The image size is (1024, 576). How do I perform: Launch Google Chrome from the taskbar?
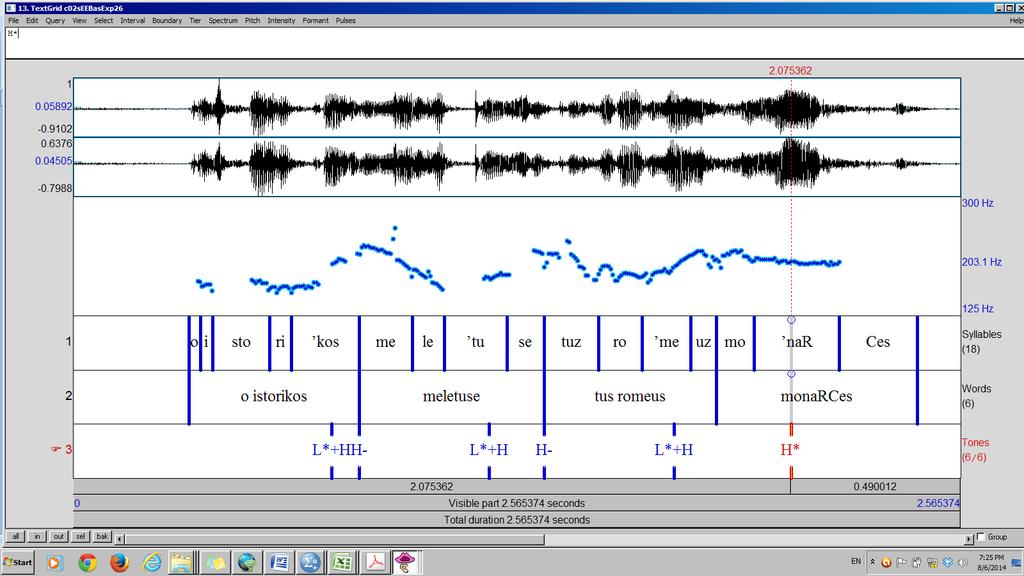tap(87, 562)
